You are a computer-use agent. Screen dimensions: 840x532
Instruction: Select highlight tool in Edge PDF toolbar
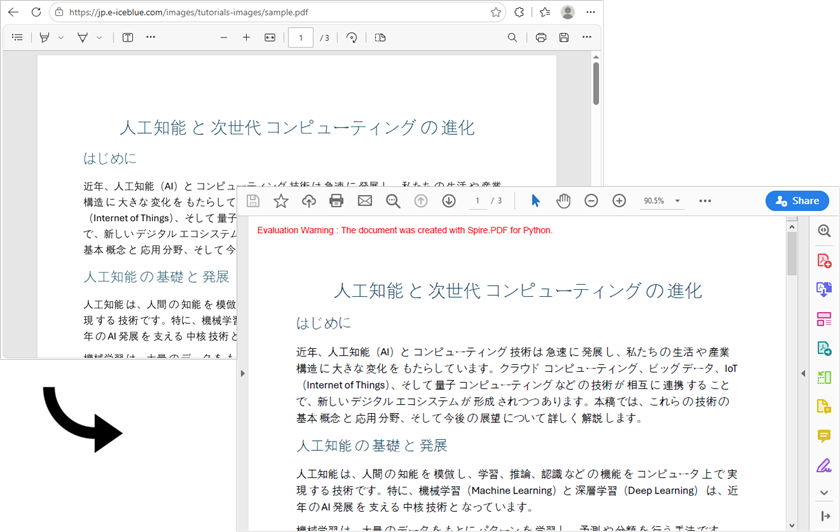point(45,38)
